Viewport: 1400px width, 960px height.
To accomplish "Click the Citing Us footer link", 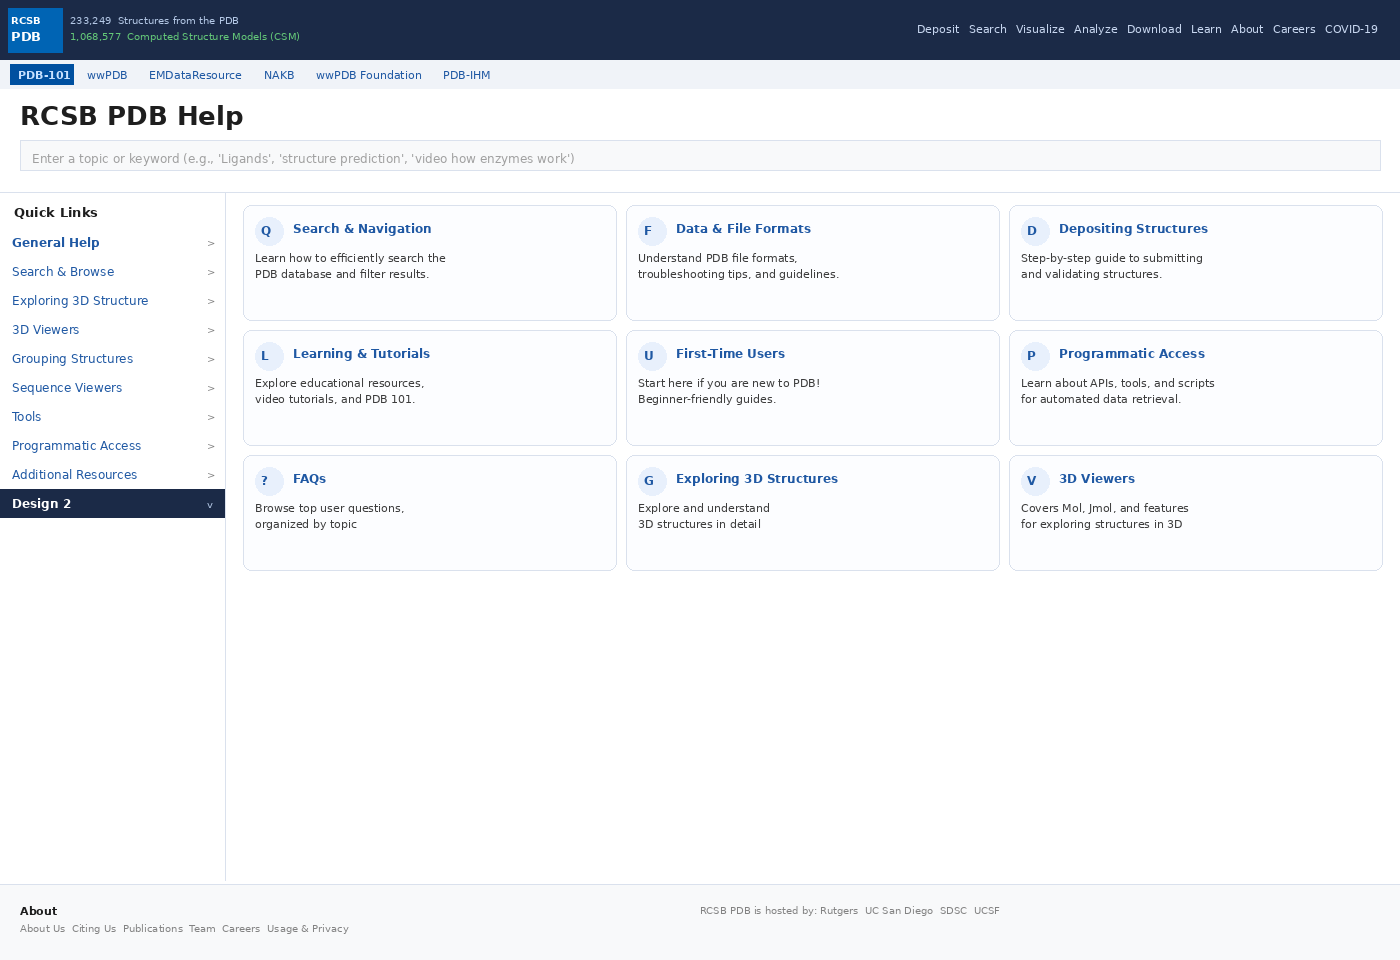I will click(93, 929).
